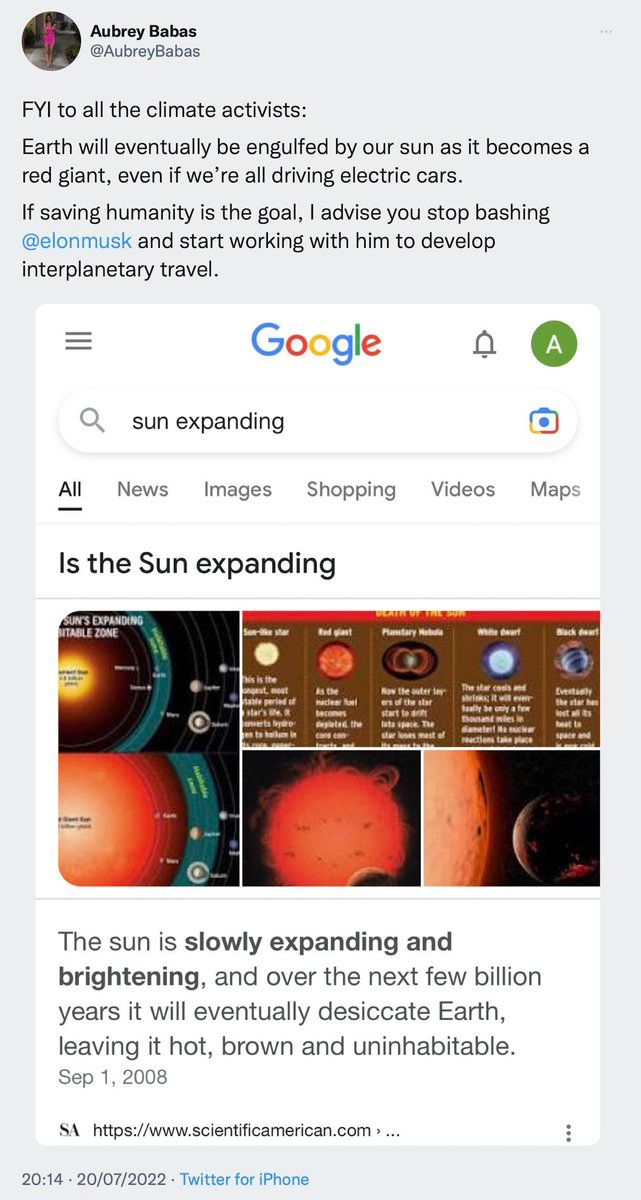Open Google notifications bell
The width and height of the screenshot is (641, 1200).
tap(484, 344)
